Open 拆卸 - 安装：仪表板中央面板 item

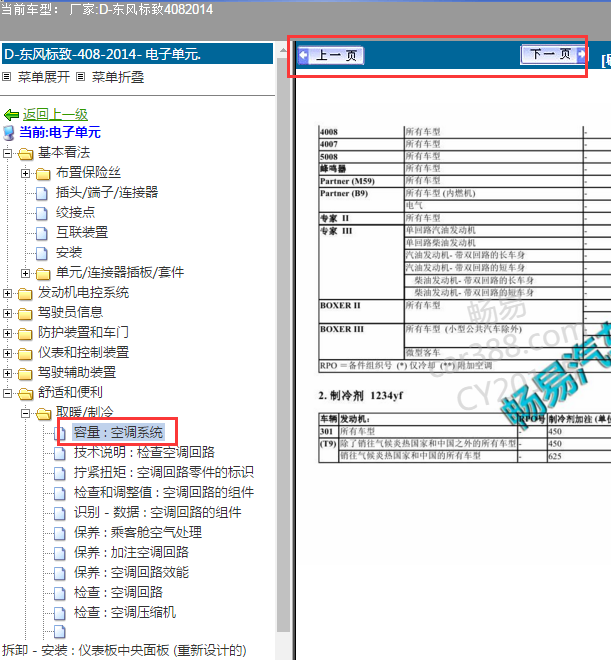[124, 650]
